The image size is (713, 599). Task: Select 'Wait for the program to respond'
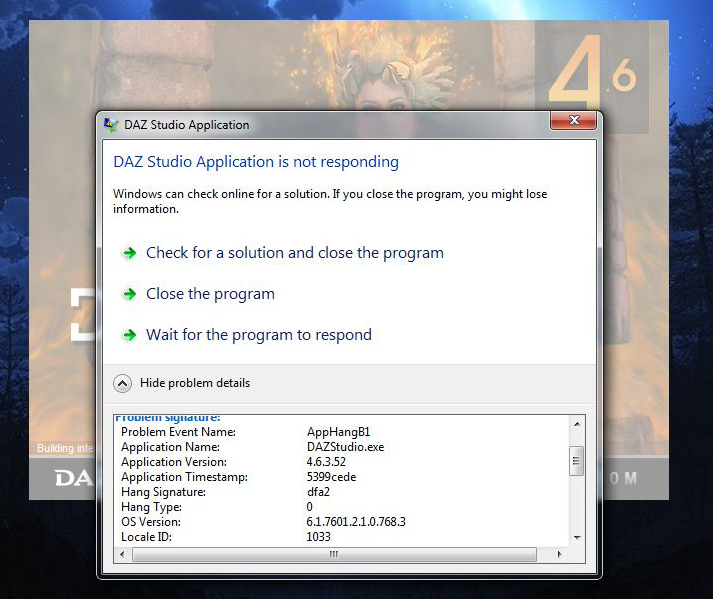coord(259,335)
